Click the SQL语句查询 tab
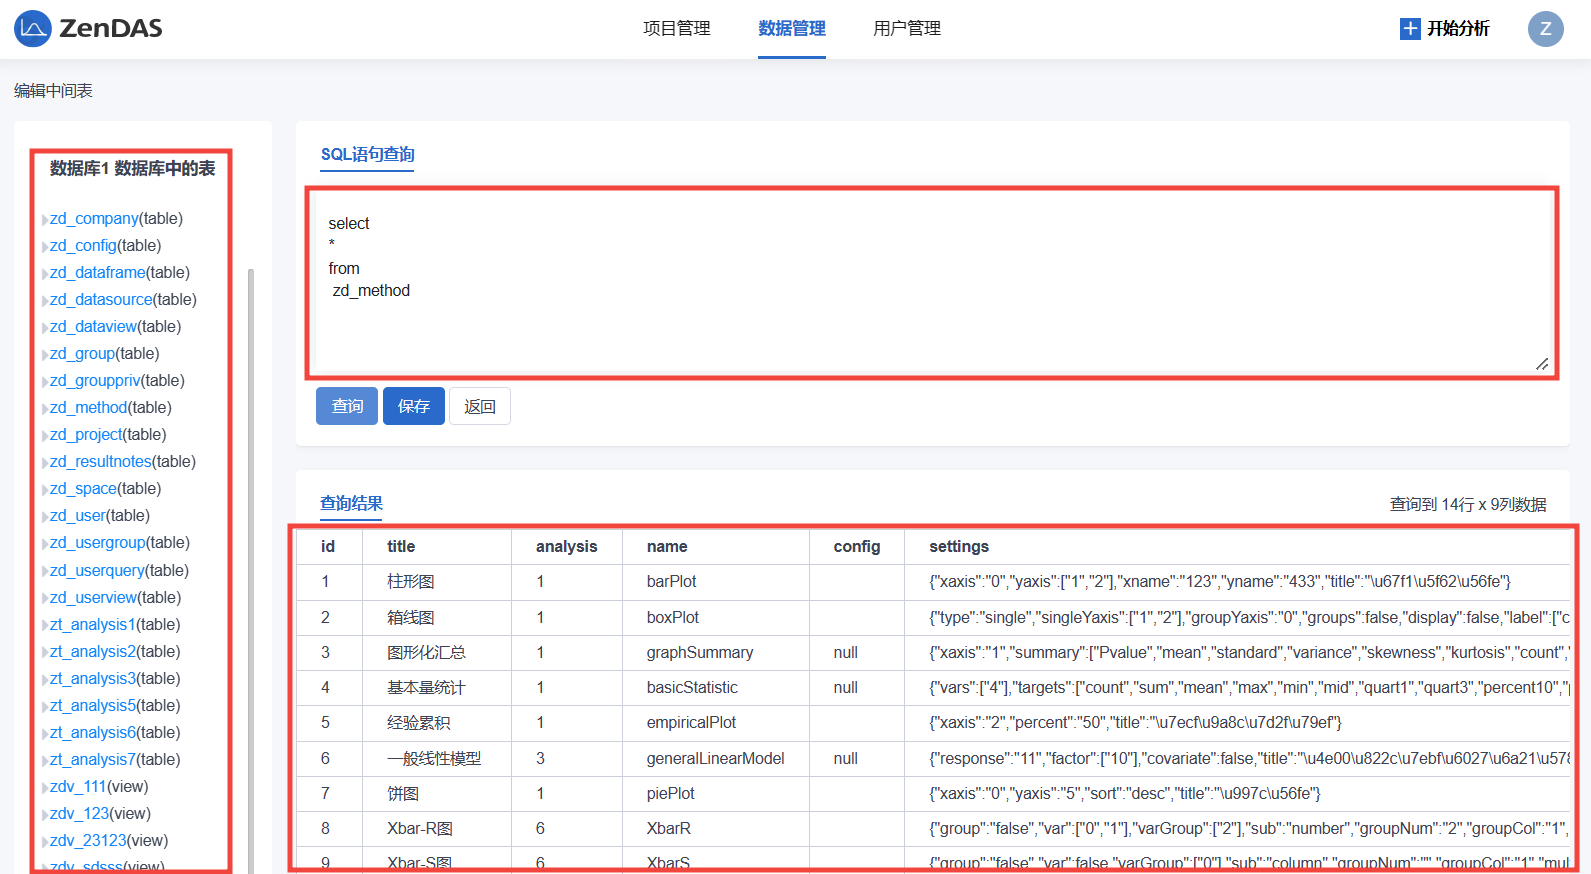Screen dimensions: 1591x874 (x=367, y=155)
